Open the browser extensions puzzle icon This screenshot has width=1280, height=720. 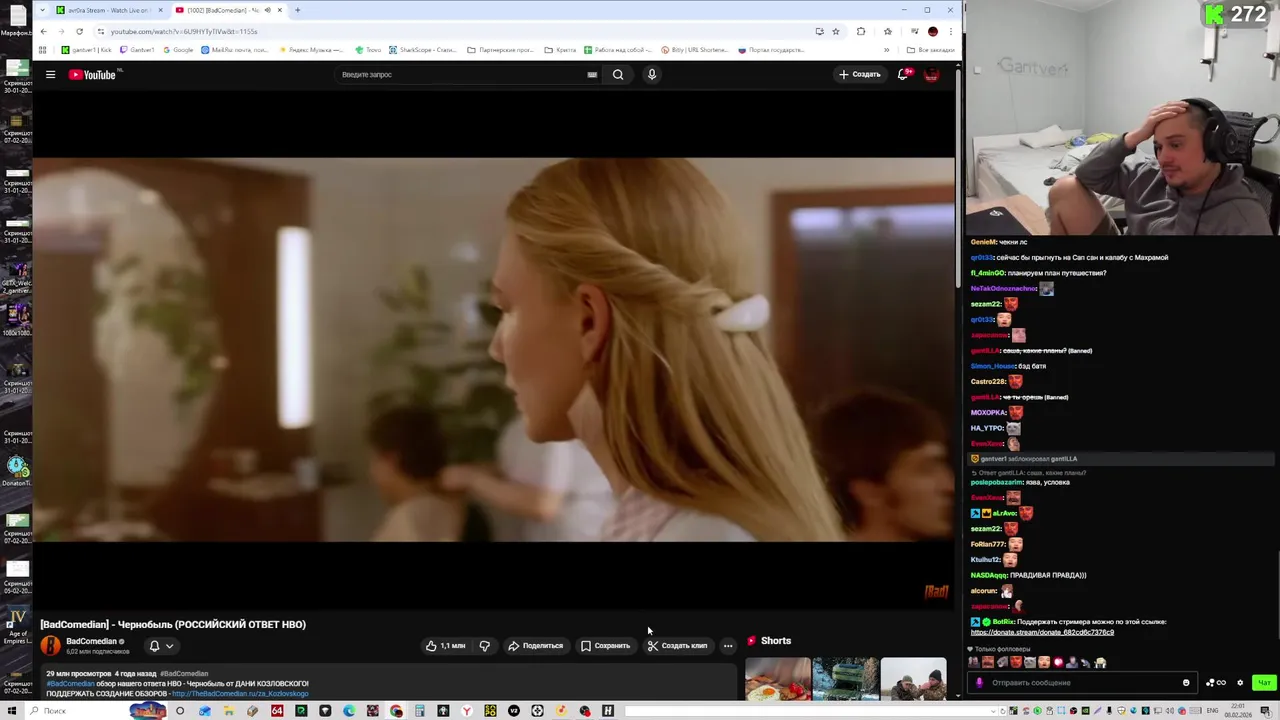(x=861, y=31)
